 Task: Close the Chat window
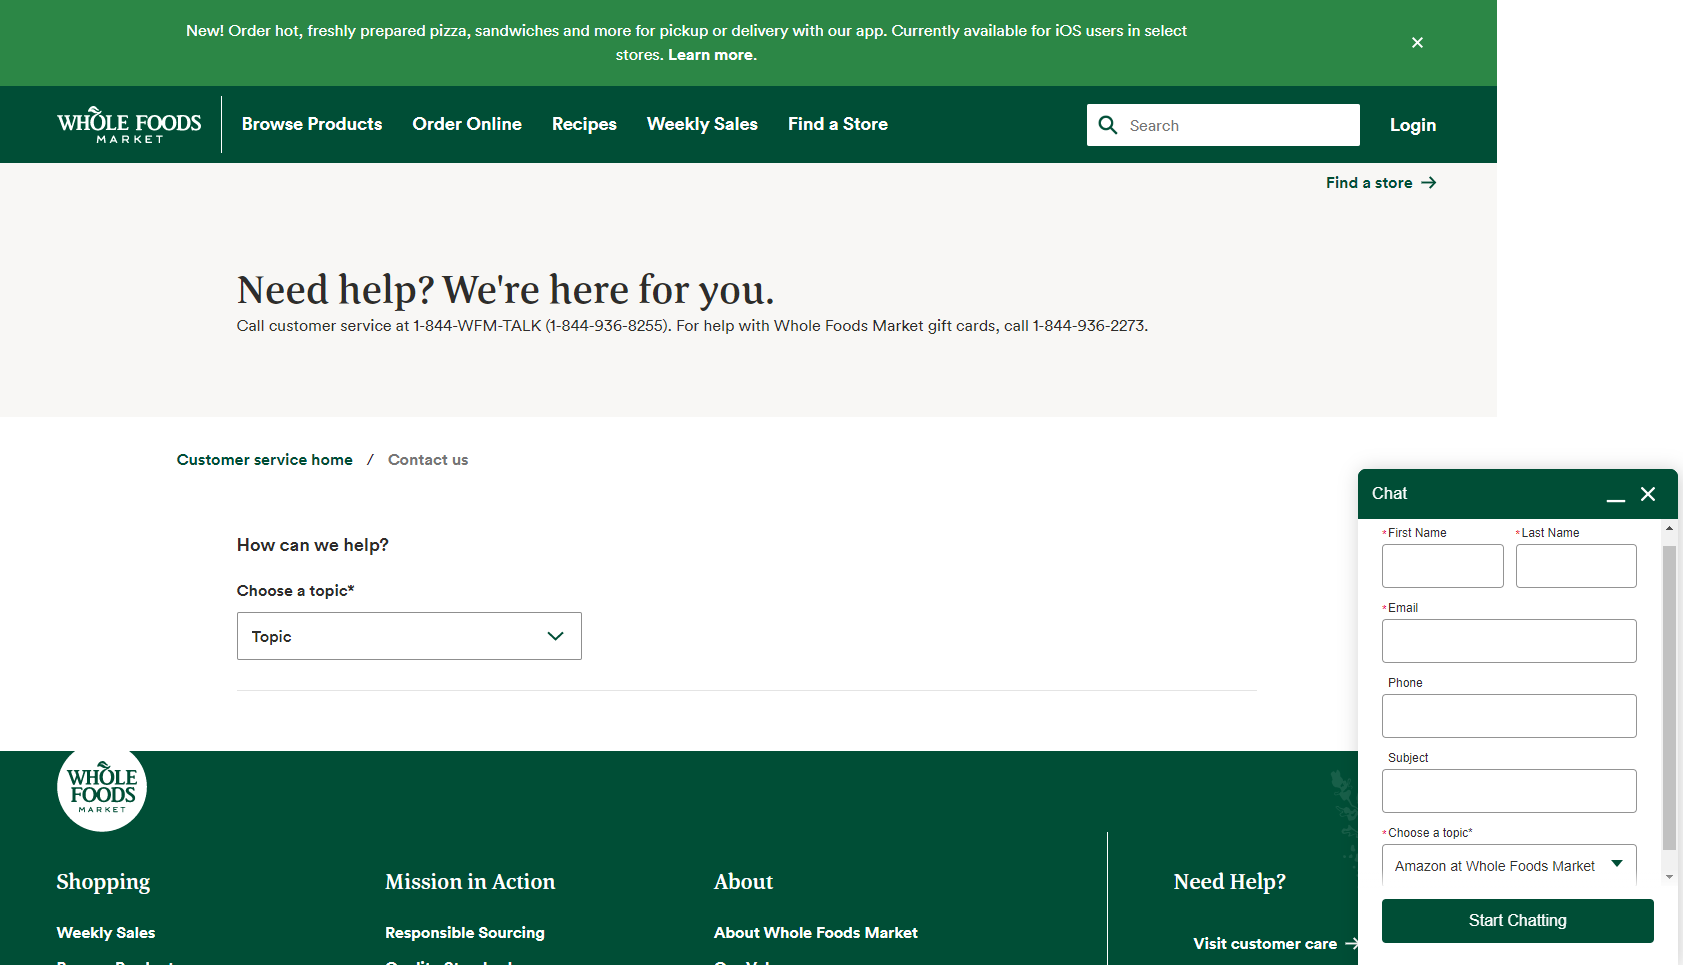[x=1648, y=494]
